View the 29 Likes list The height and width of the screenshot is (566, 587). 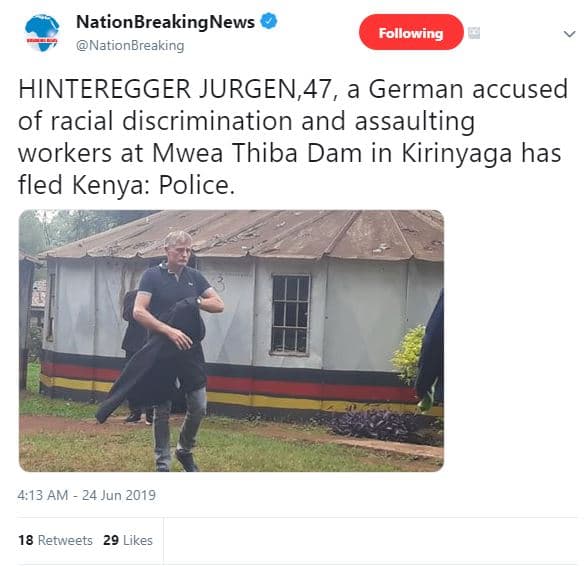128,540
